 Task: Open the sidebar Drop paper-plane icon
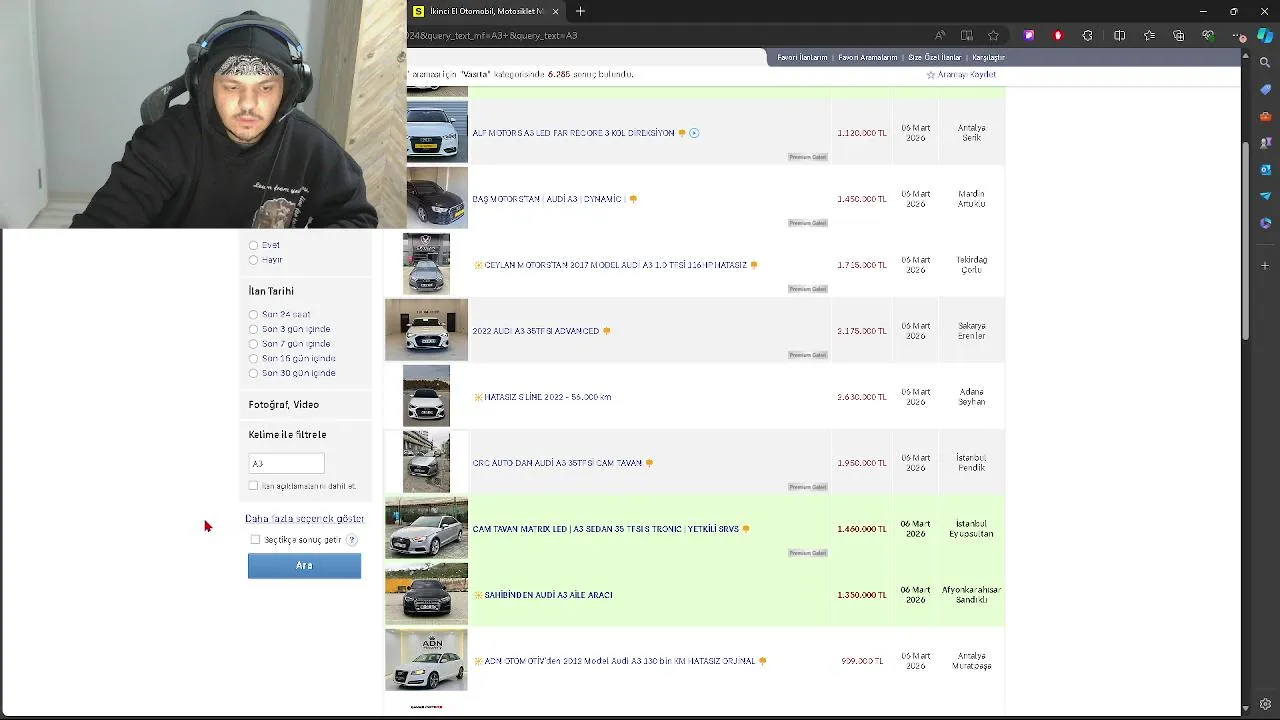click(1265, 196)
